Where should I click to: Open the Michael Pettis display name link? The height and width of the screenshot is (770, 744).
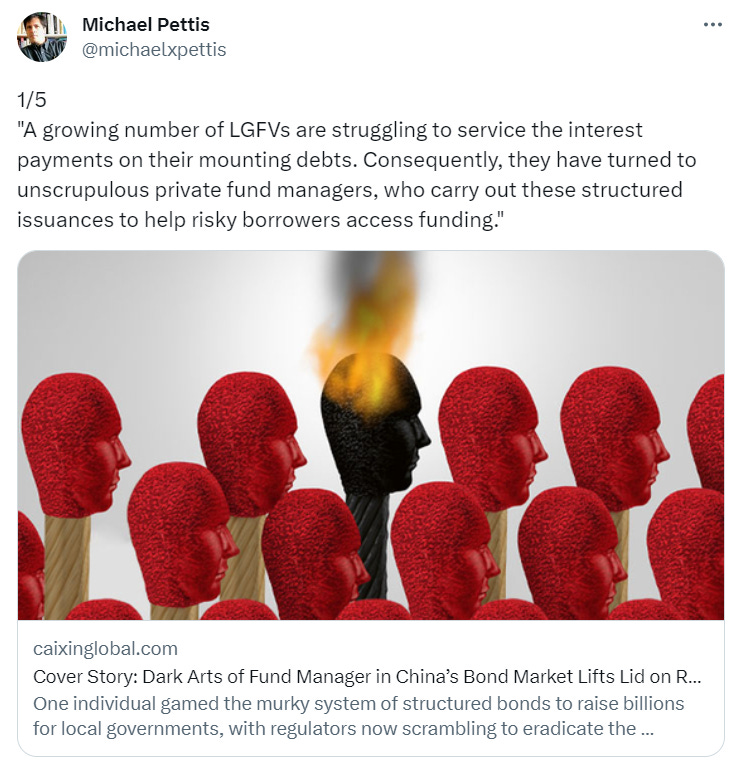click(146, 25)
